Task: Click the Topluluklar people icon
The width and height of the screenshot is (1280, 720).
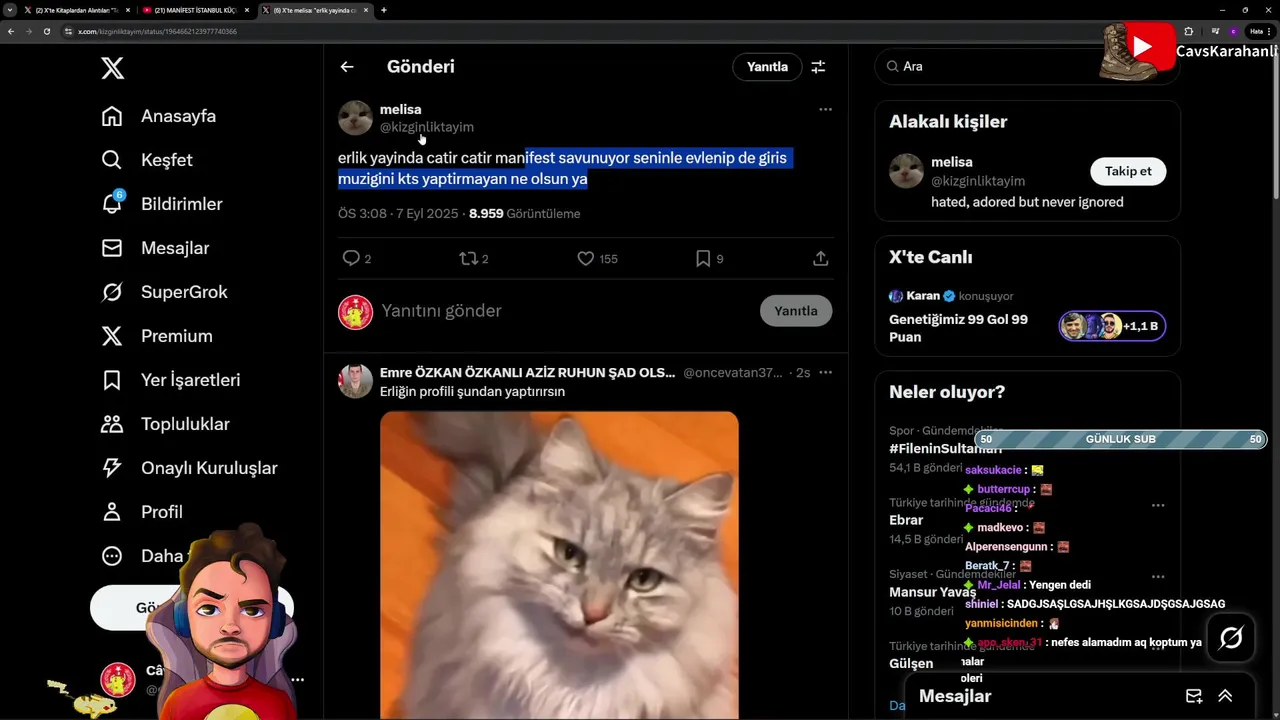Action: [x=112, y=424]
